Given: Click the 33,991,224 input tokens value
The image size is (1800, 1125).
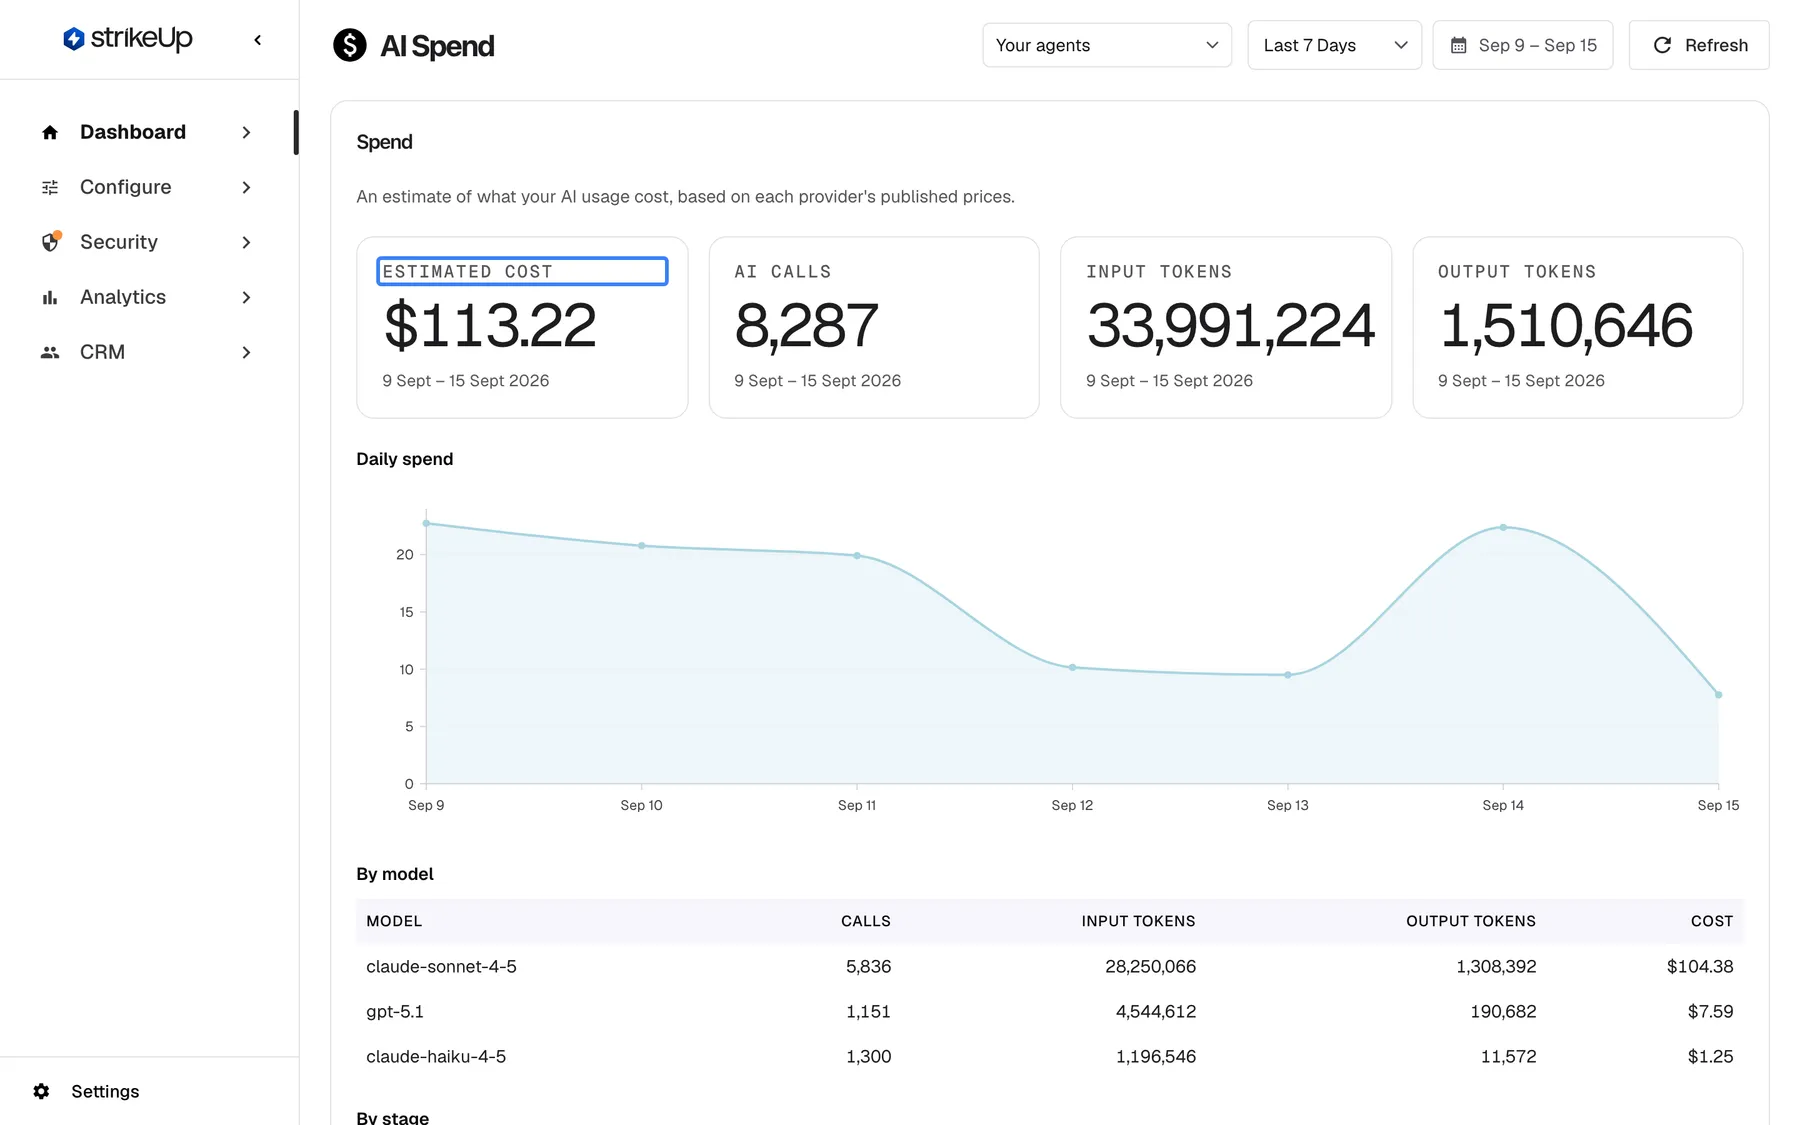Looking at the screenshot, I should tap(1231, 326).
